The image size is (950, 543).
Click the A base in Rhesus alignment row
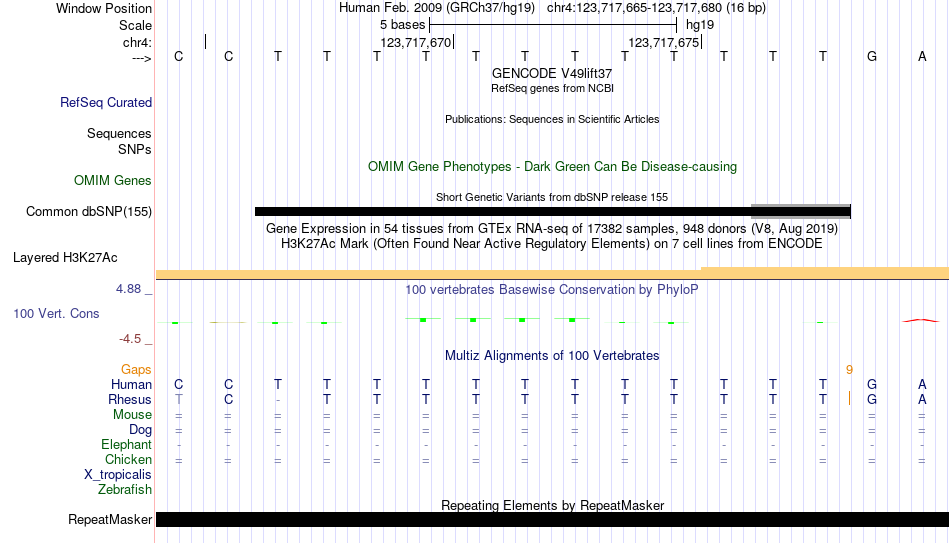pyautogui.click(x=922, y=399)
